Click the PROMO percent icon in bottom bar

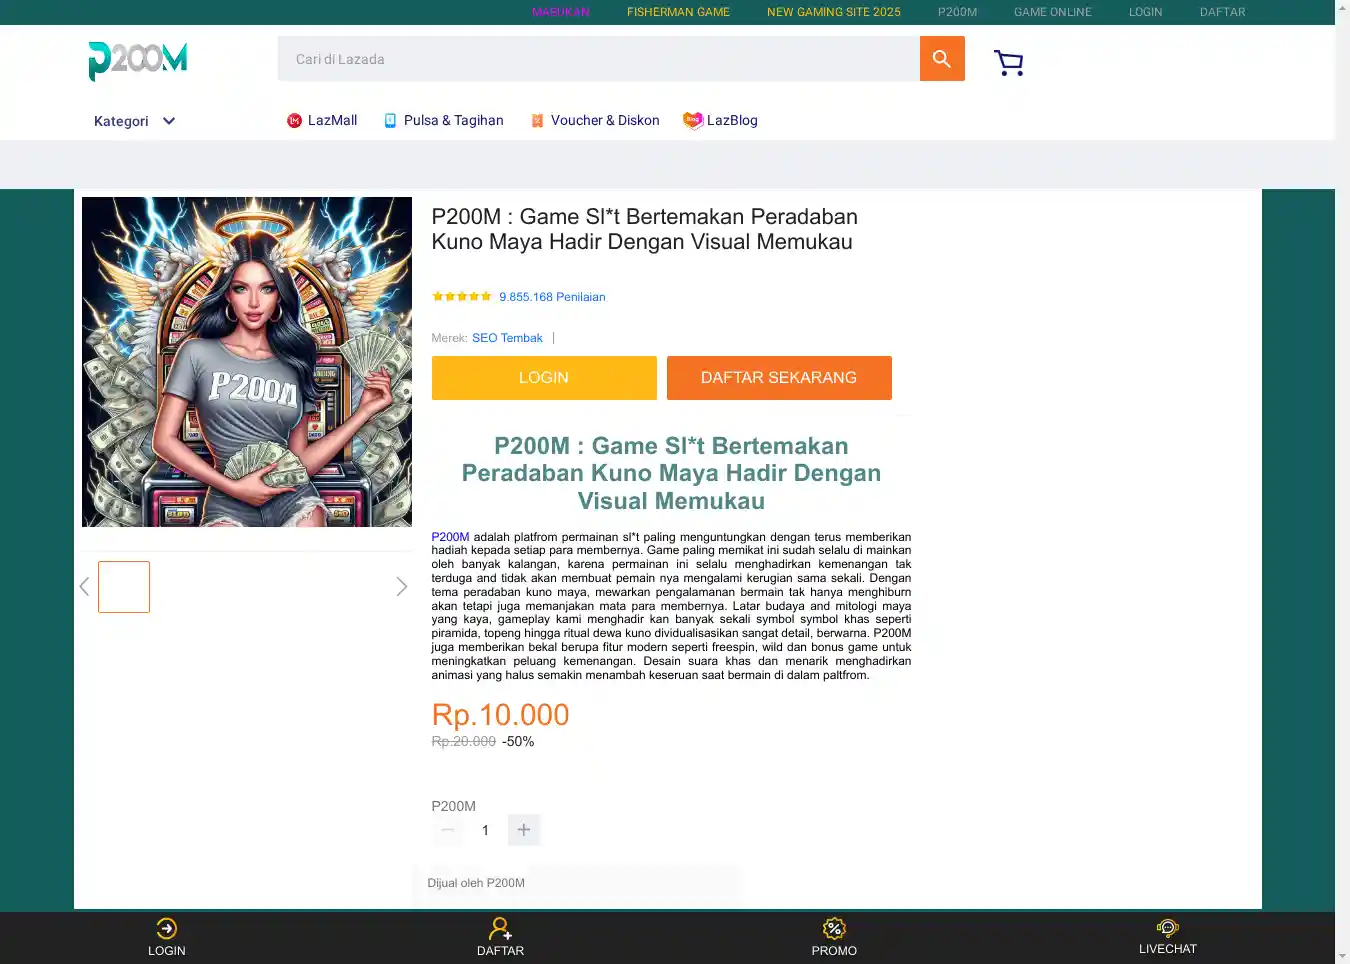pos(834,928)
